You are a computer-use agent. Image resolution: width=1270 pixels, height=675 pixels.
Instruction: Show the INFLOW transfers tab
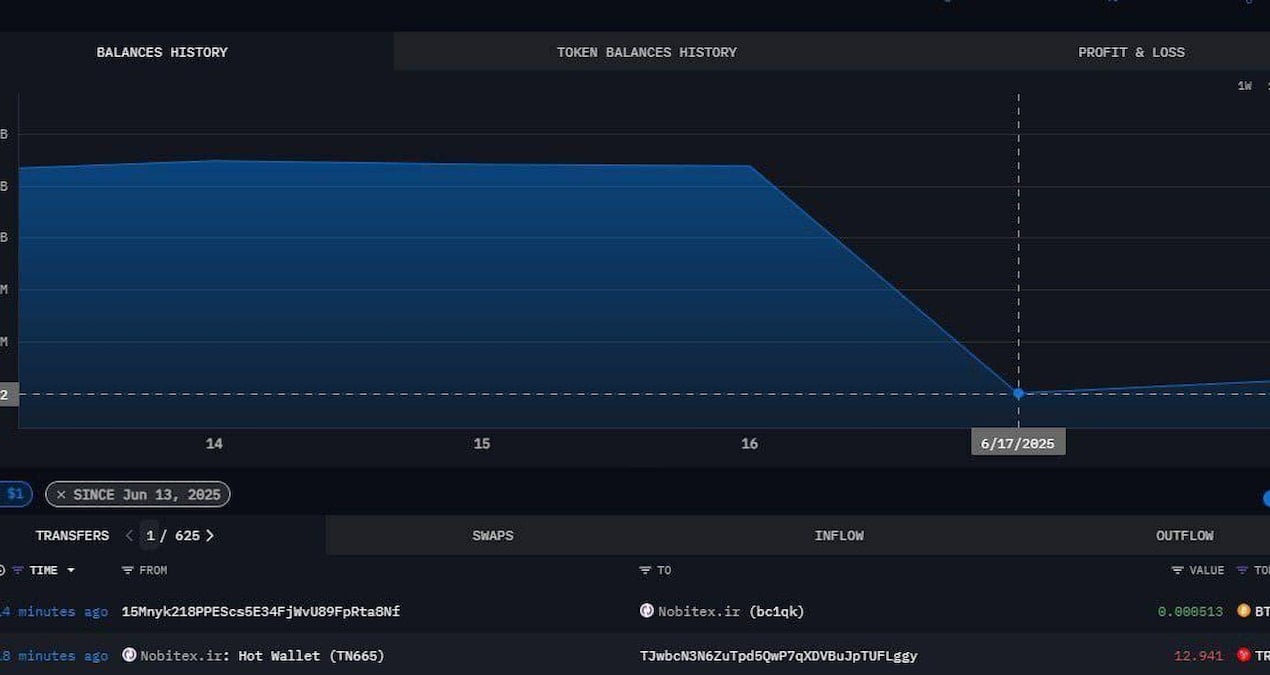pos(839,535)
